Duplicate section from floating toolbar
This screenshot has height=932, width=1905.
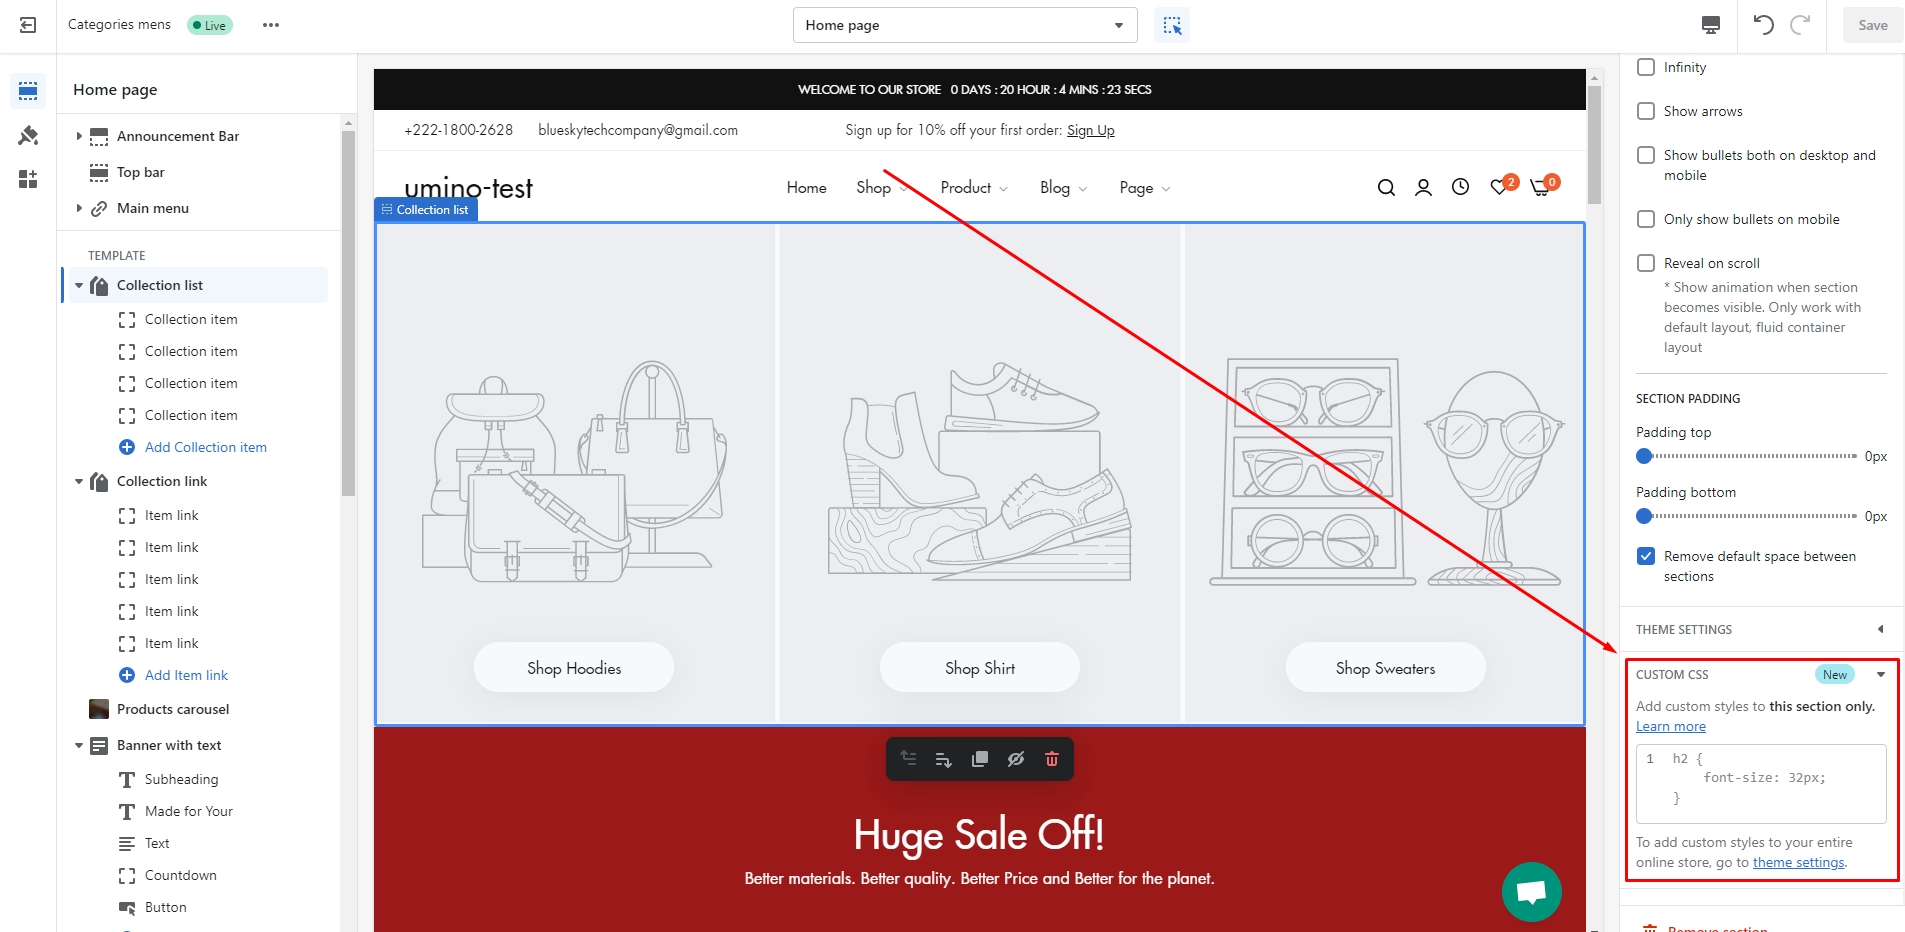979,759
